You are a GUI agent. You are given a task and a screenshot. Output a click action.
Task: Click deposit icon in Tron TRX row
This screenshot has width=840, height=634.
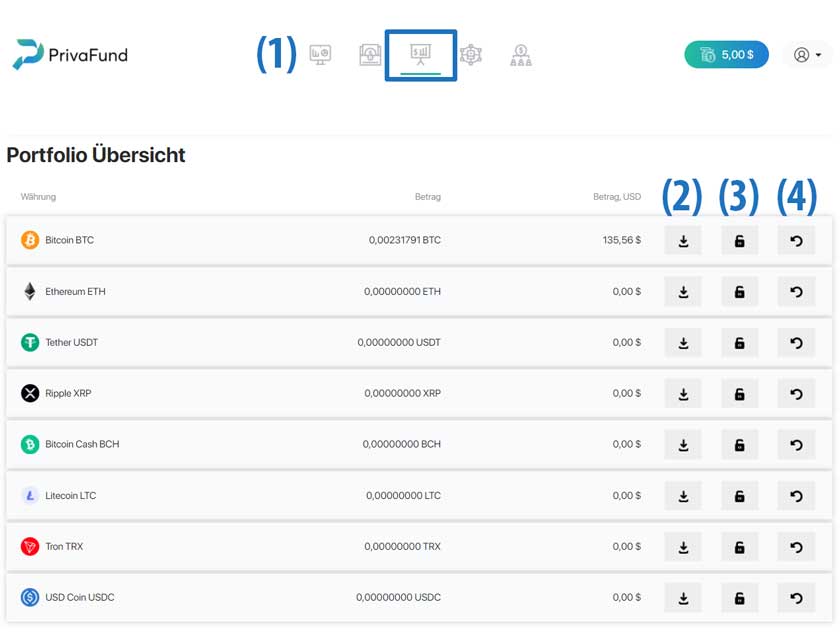[x=683, y=547]
